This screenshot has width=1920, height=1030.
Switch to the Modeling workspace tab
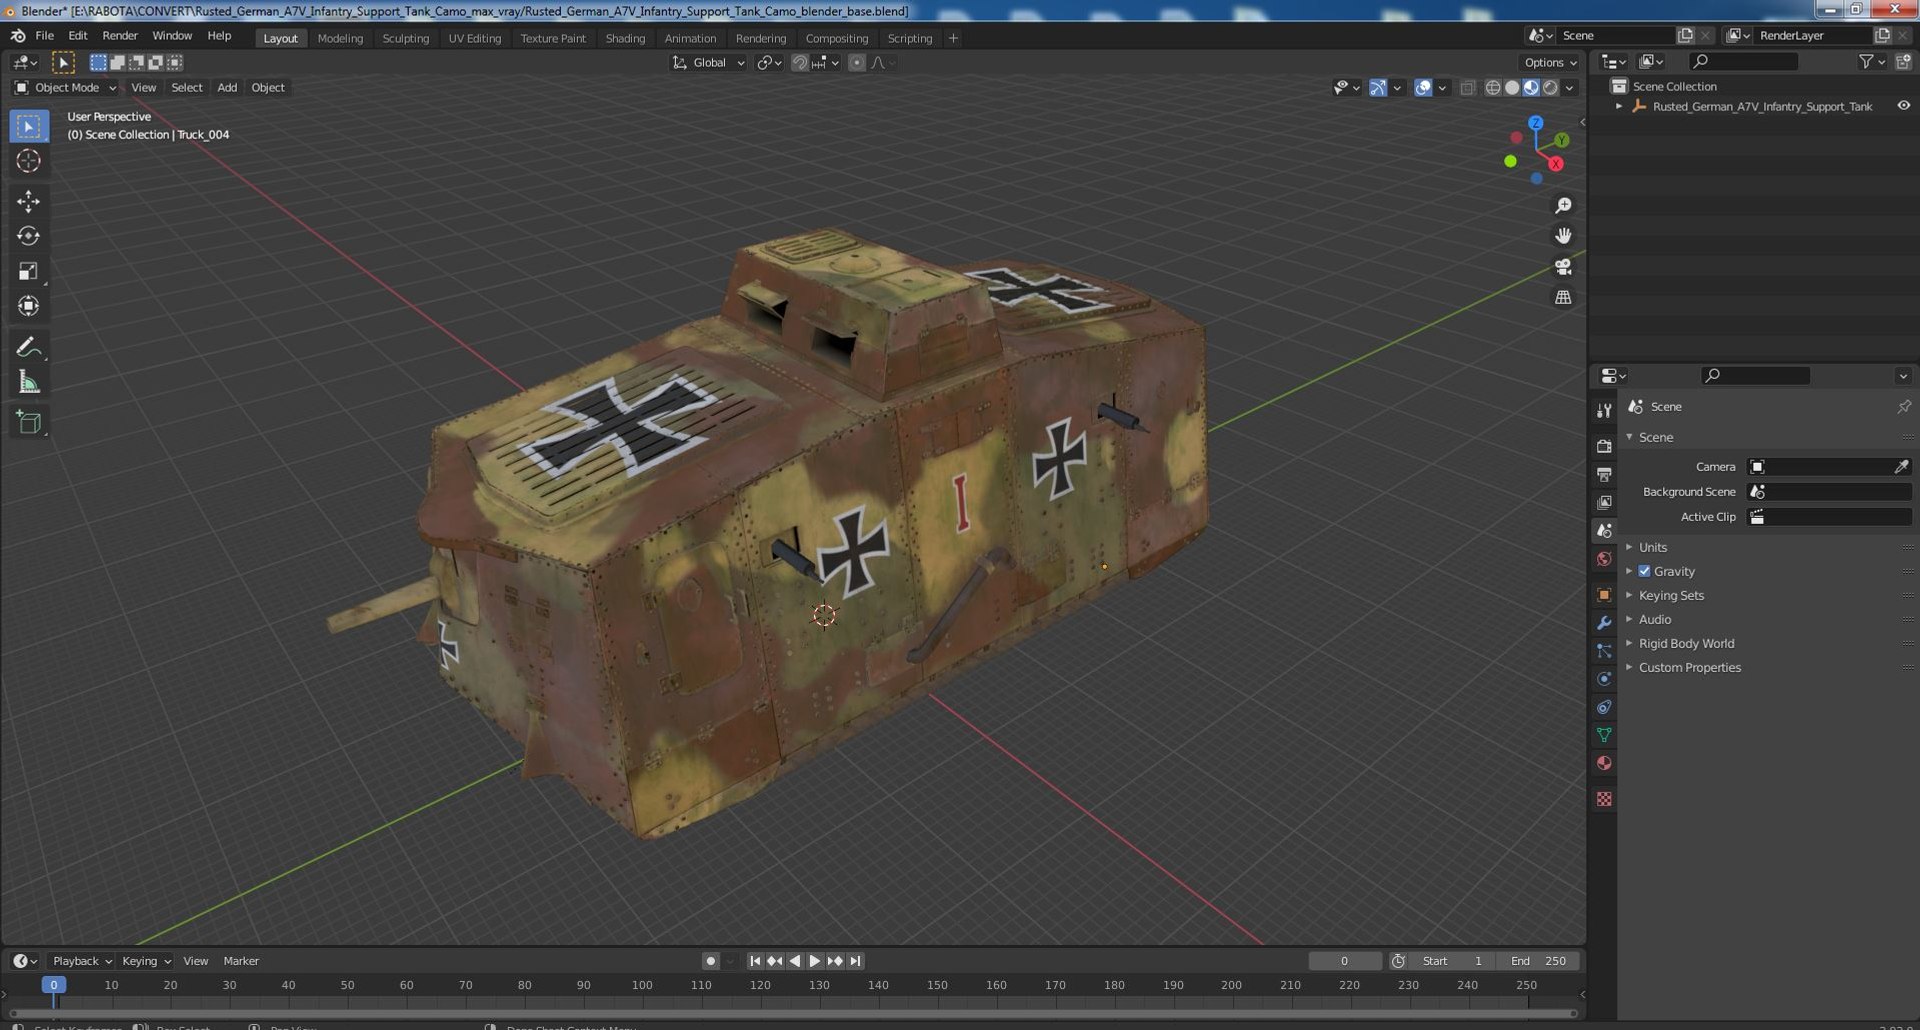click(x=340, y=38)
